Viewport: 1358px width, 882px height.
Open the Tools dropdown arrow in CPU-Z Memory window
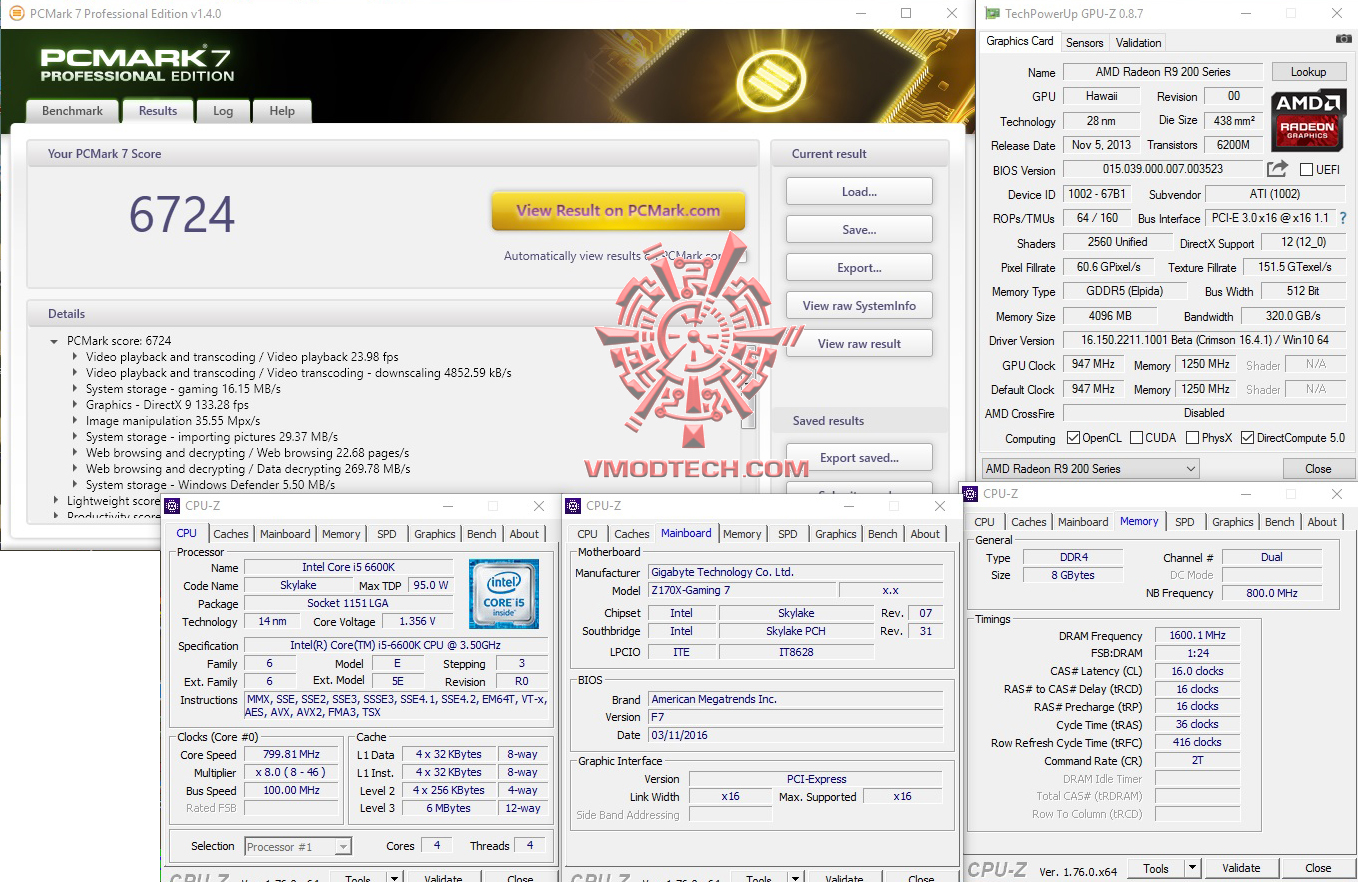coord(1192,868)
